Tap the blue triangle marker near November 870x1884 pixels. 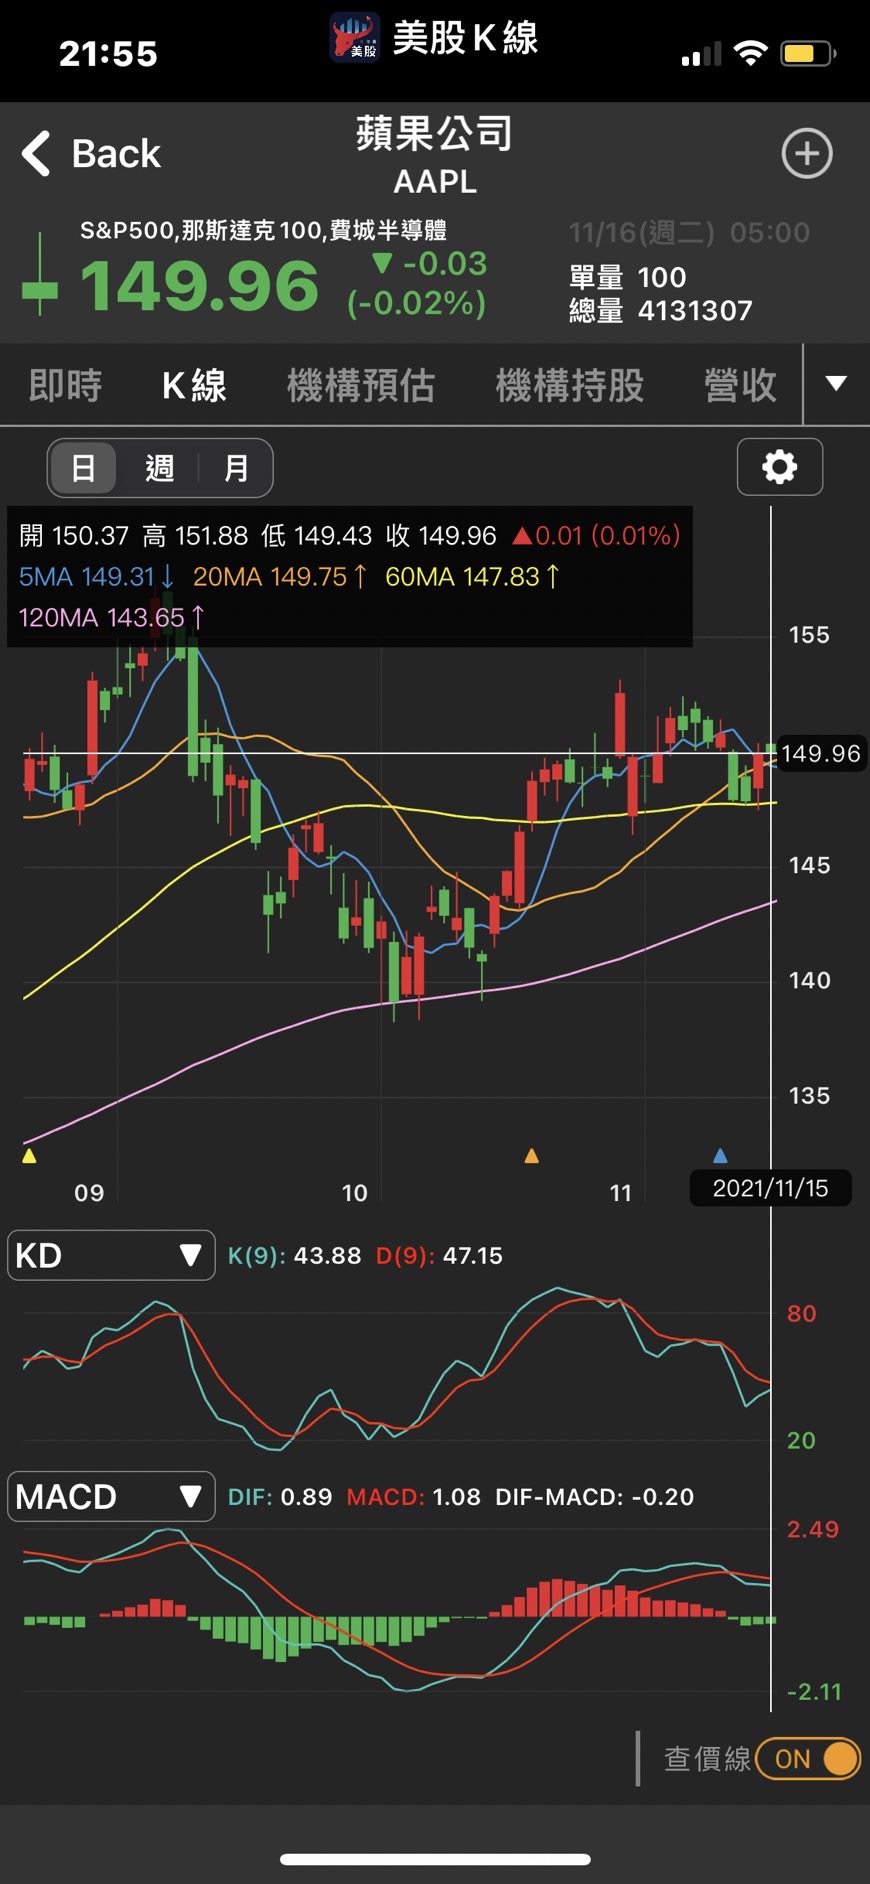720,1156
